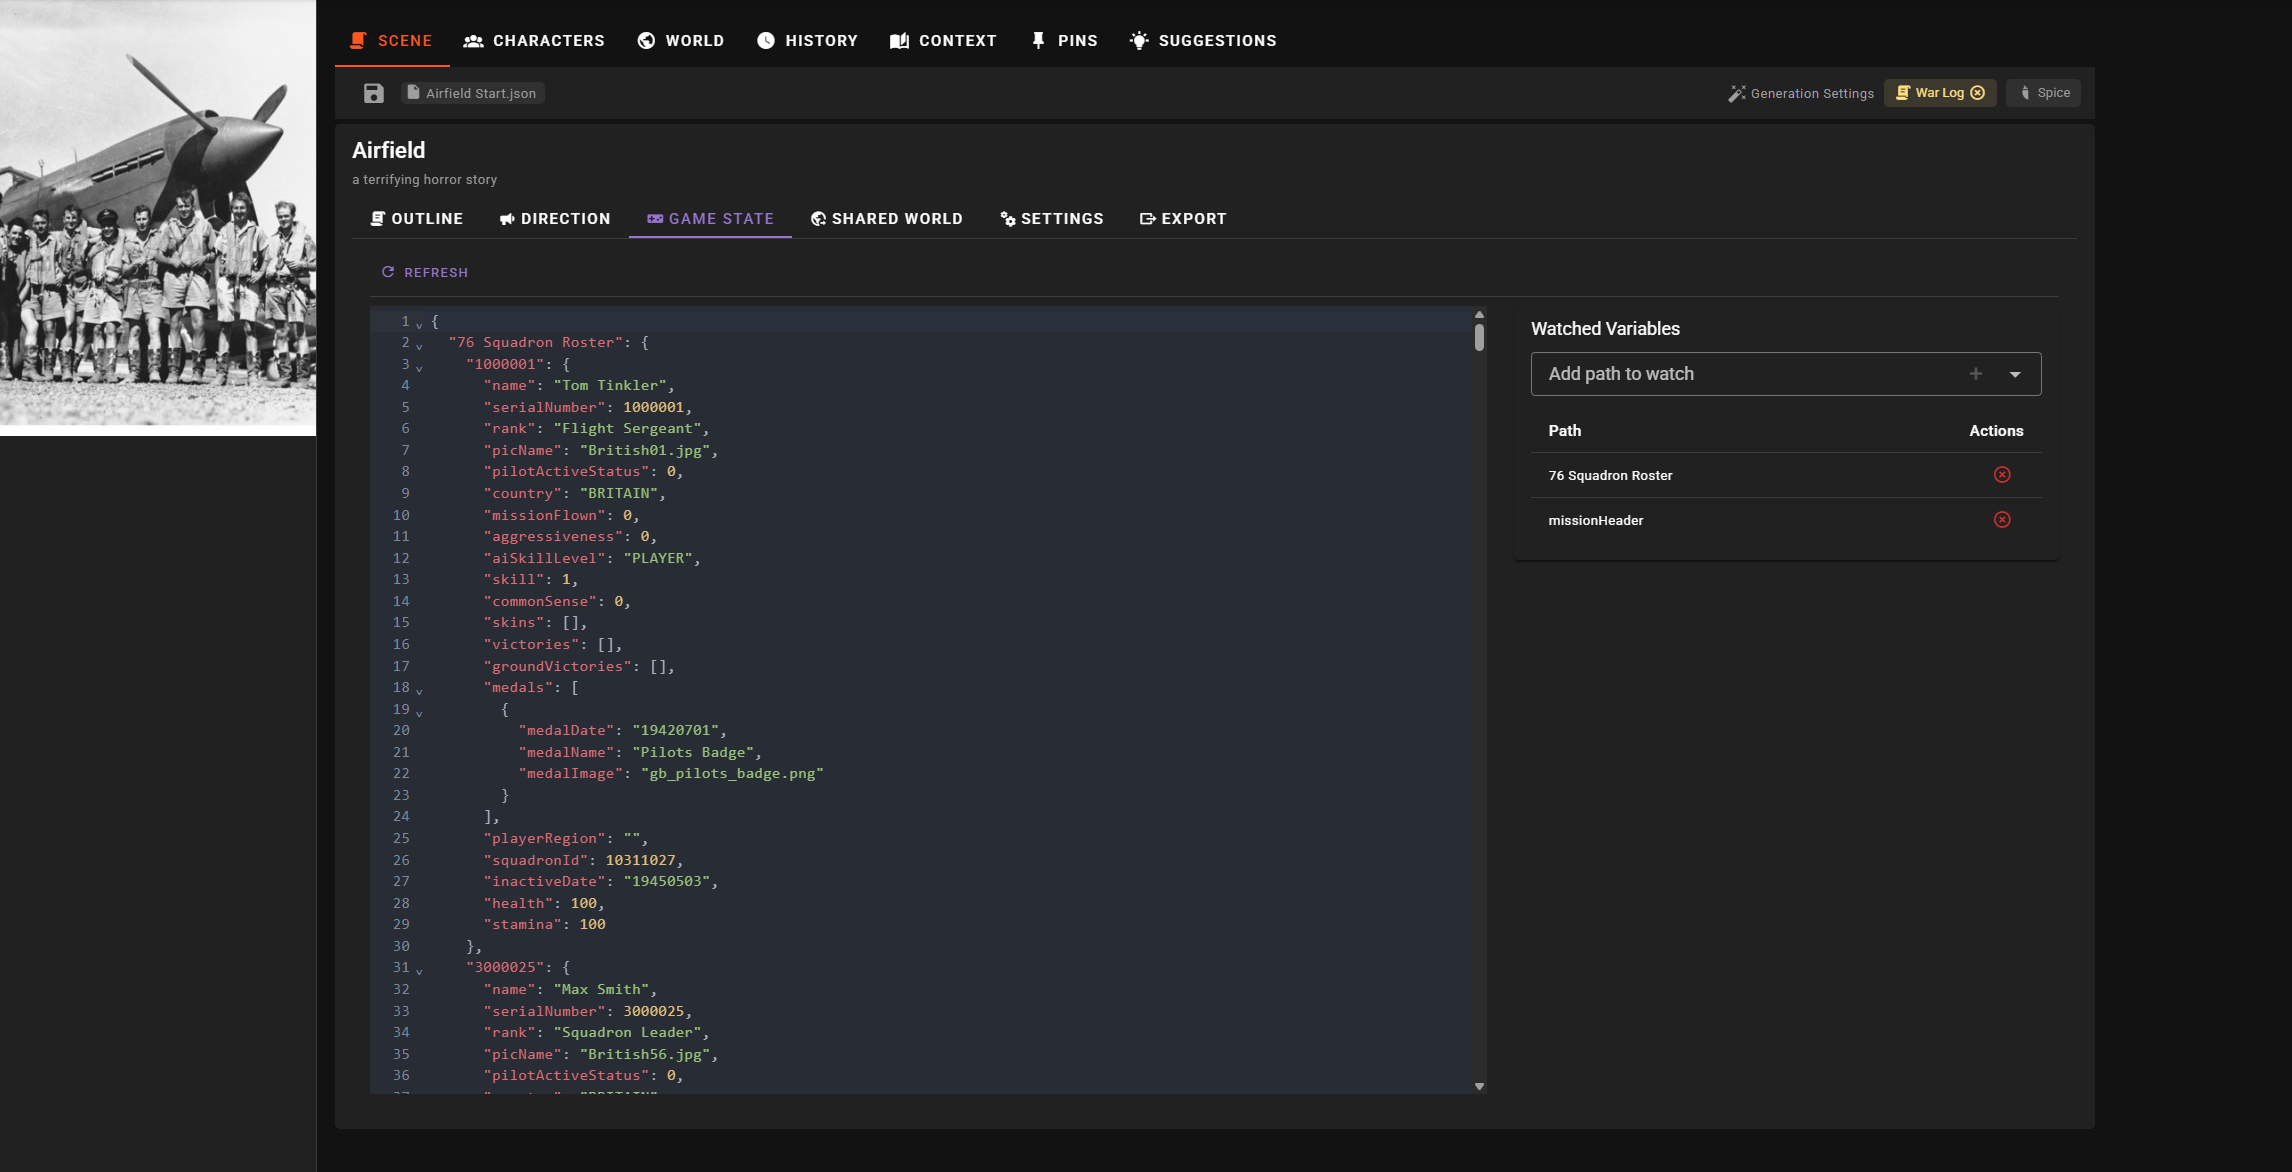Image resolution: width=2292 pixels, height=1172 pixels.
Task: Open the Settings sub-tab
Action: [1052, 219]
